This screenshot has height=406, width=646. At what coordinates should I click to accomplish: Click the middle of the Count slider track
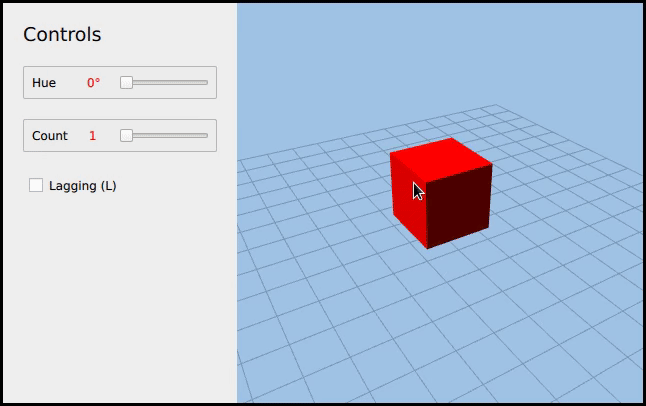tap(165, 135)
